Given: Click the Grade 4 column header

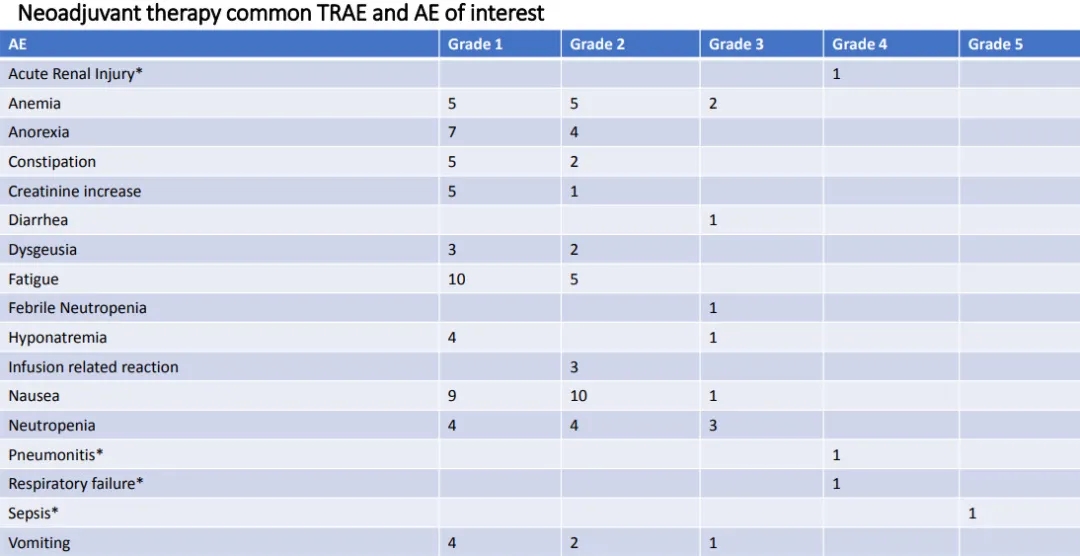Looking at the screenshot, I should point(859,44).
